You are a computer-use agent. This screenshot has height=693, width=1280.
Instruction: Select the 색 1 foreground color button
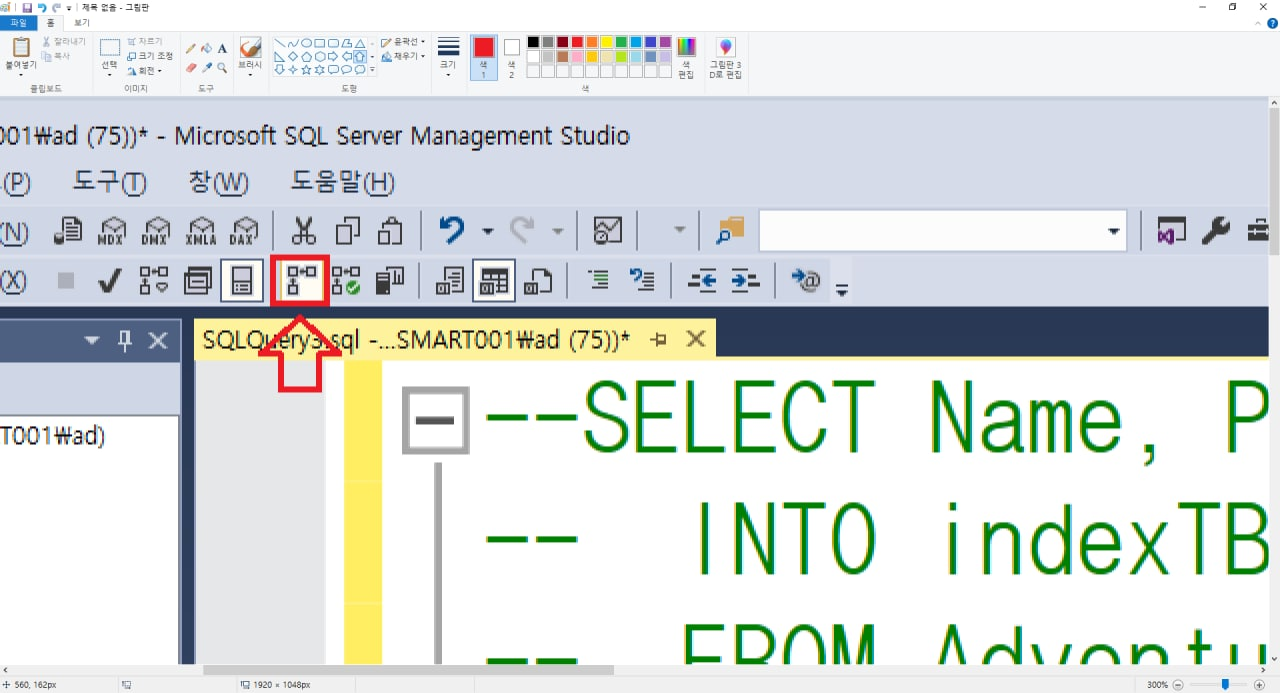484,58
